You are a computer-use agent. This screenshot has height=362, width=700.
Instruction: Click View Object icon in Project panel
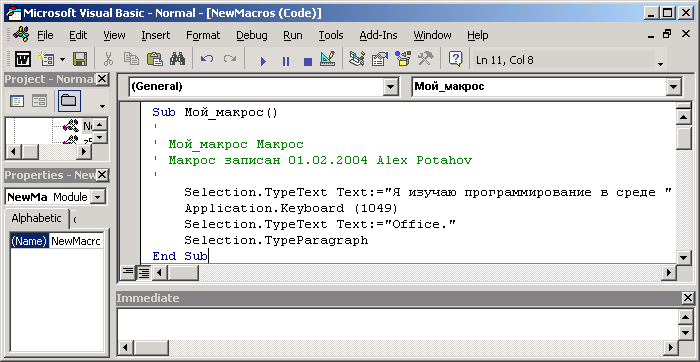(39, 101)
